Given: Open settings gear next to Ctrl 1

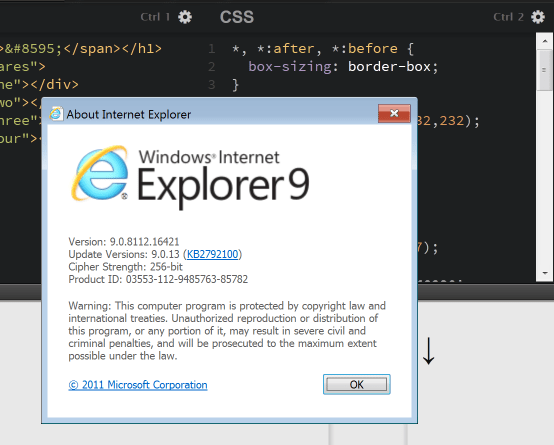Looking at the screenshot, I should click(185, 17).
